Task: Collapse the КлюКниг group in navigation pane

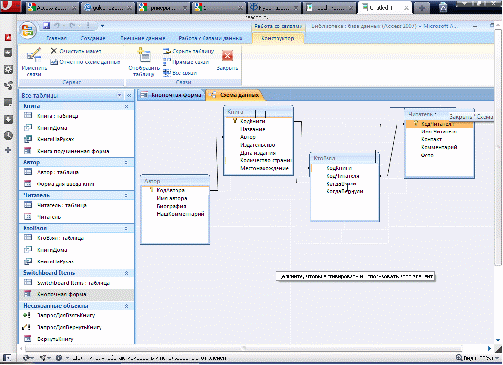Action: tap(126, 228)
